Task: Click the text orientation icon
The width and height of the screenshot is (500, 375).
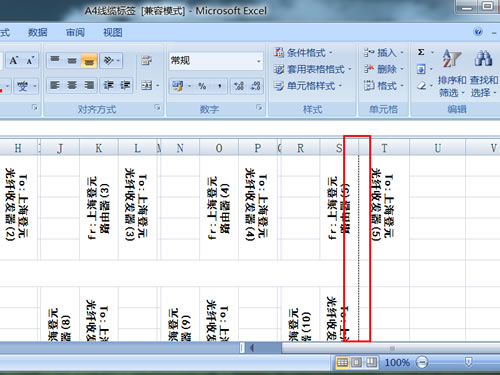Action: pos(111,61)
